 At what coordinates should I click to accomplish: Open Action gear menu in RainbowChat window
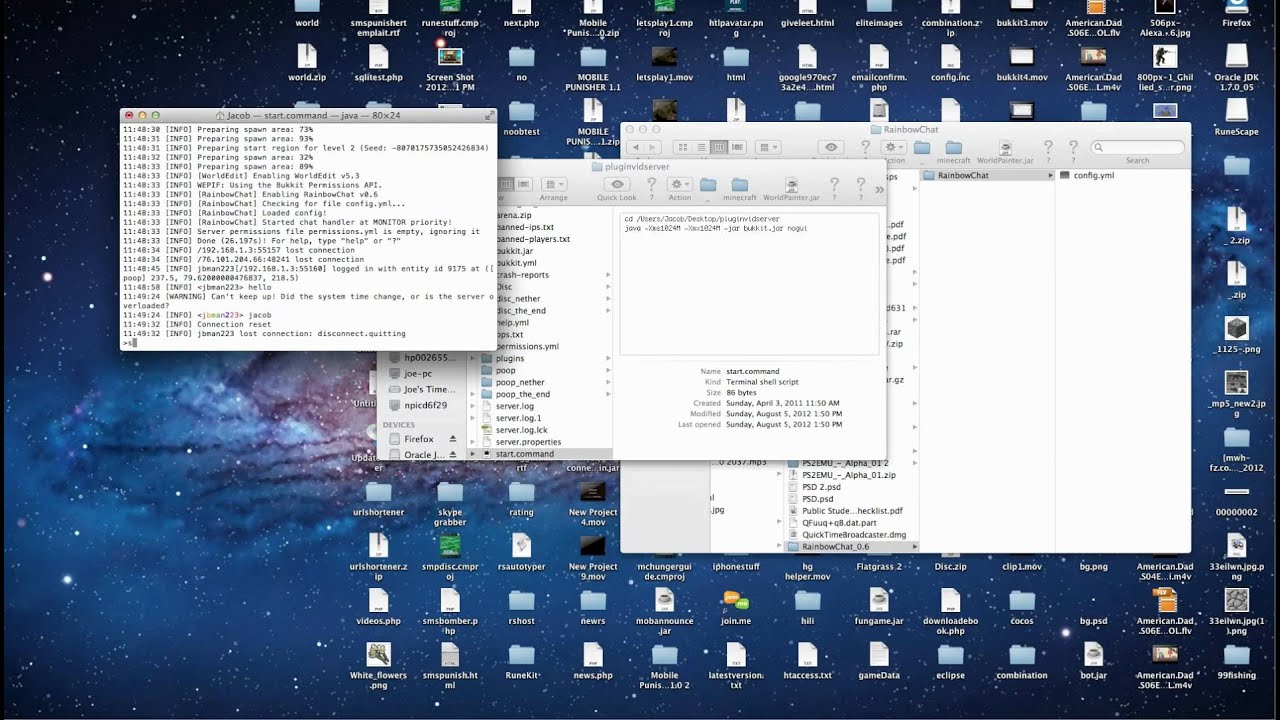click(x=893, y=147)
